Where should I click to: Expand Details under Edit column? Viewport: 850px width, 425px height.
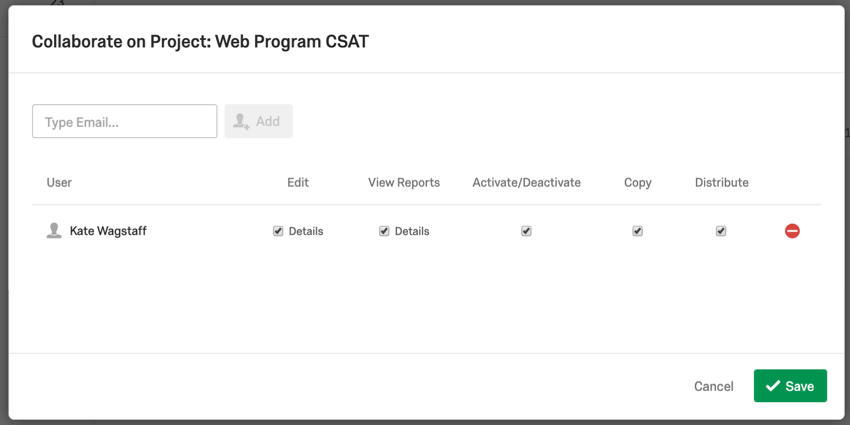(x=306, y=231)
